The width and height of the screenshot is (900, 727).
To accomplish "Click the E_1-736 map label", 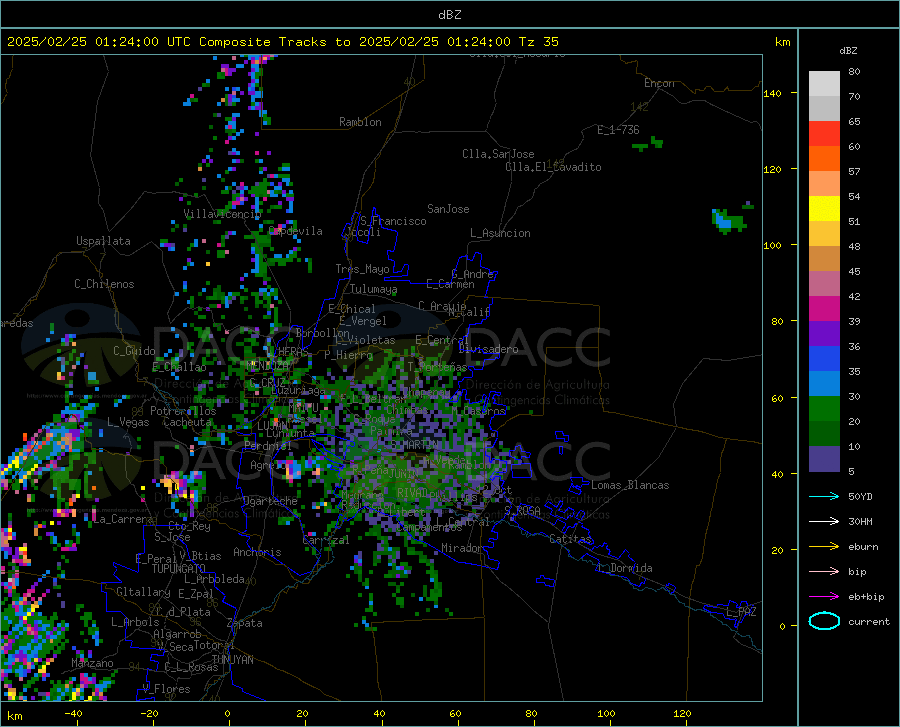I will [x=618, y=130].
